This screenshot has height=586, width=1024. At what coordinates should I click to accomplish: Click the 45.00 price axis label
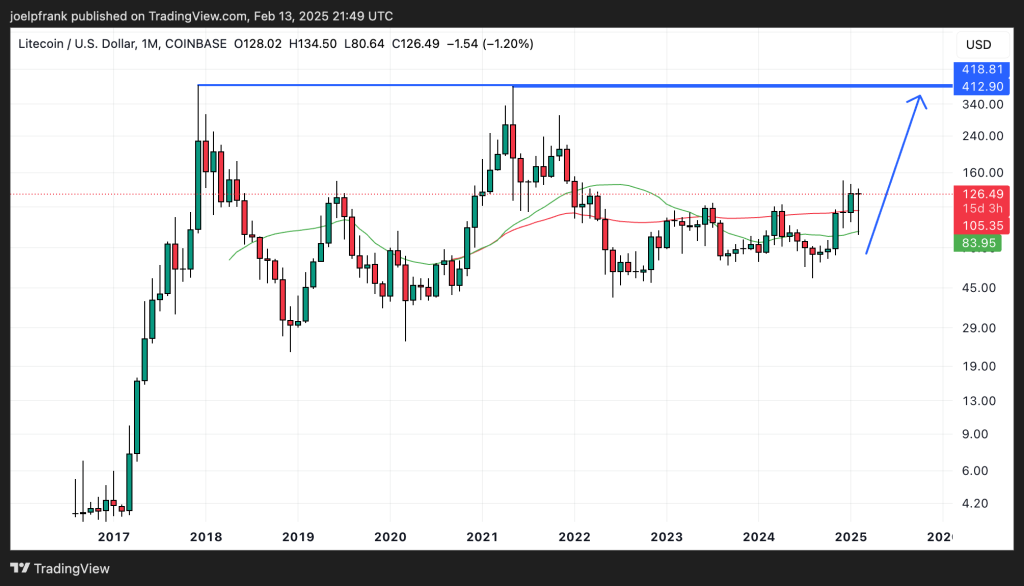pyautogui.click(x=978, y=287)
